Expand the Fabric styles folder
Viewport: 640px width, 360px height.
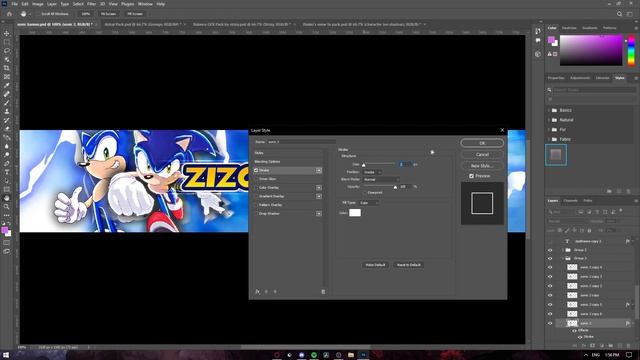click(x=549, y=139)
